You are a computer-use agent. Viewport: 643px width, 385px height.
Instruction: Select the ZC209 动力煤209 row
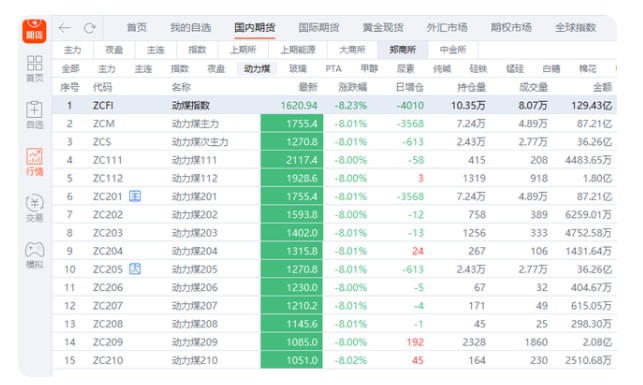point(334,342)
